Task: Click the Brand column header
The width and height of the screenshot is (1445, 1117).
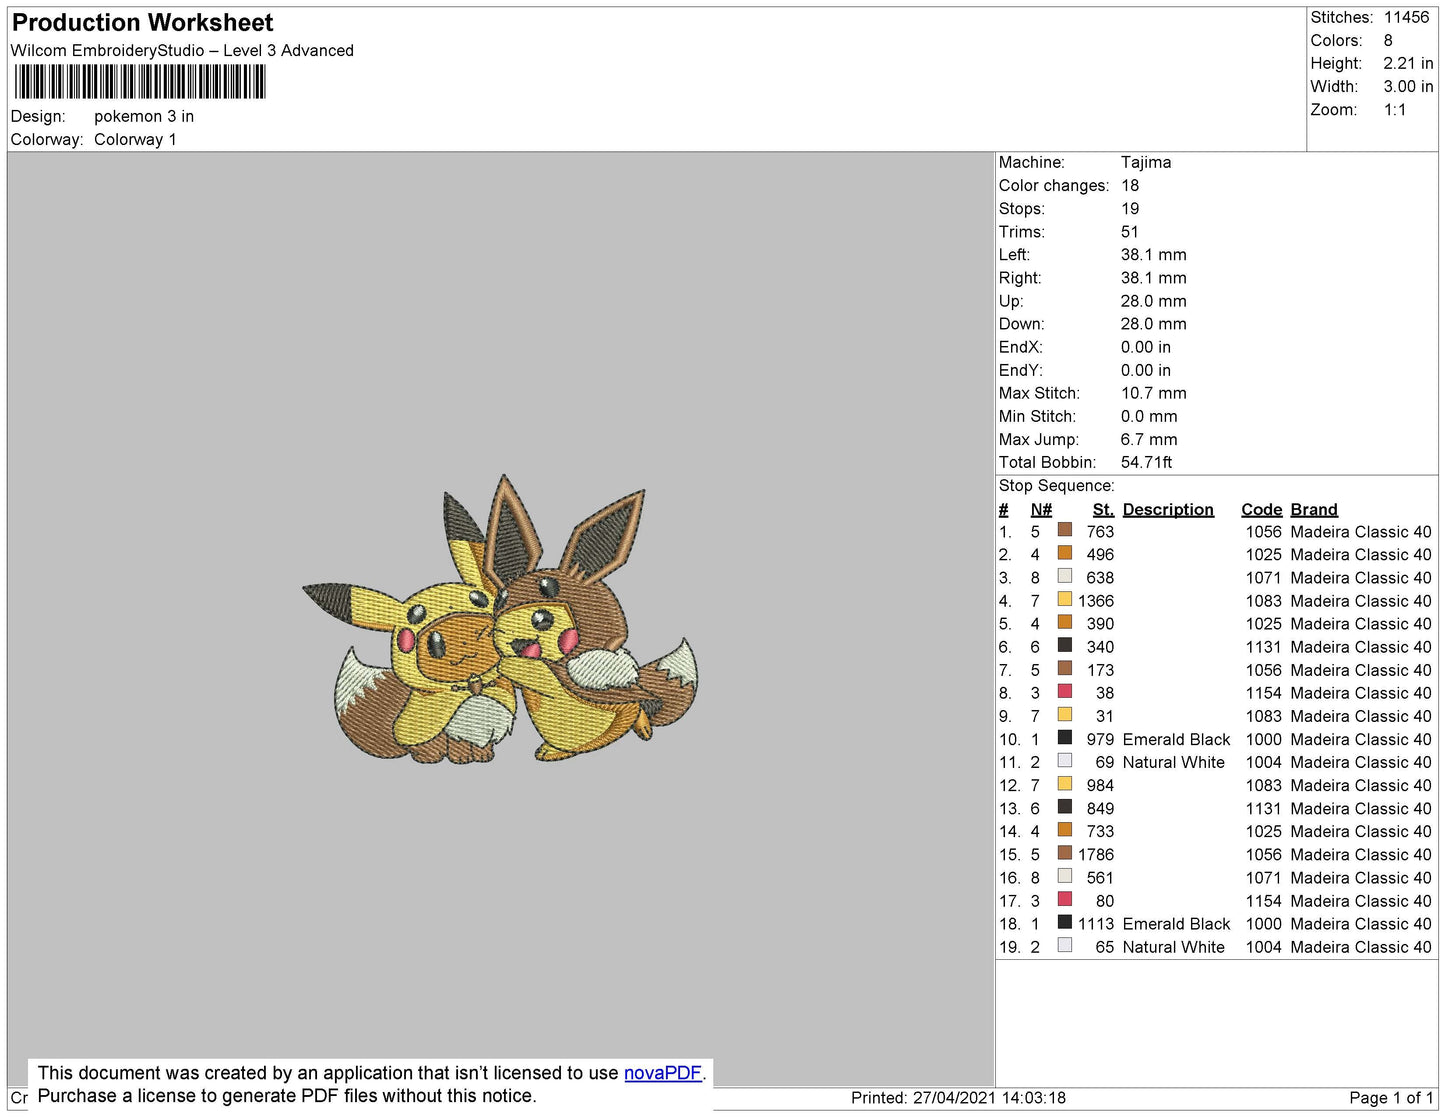Action: coord(1314,510)
